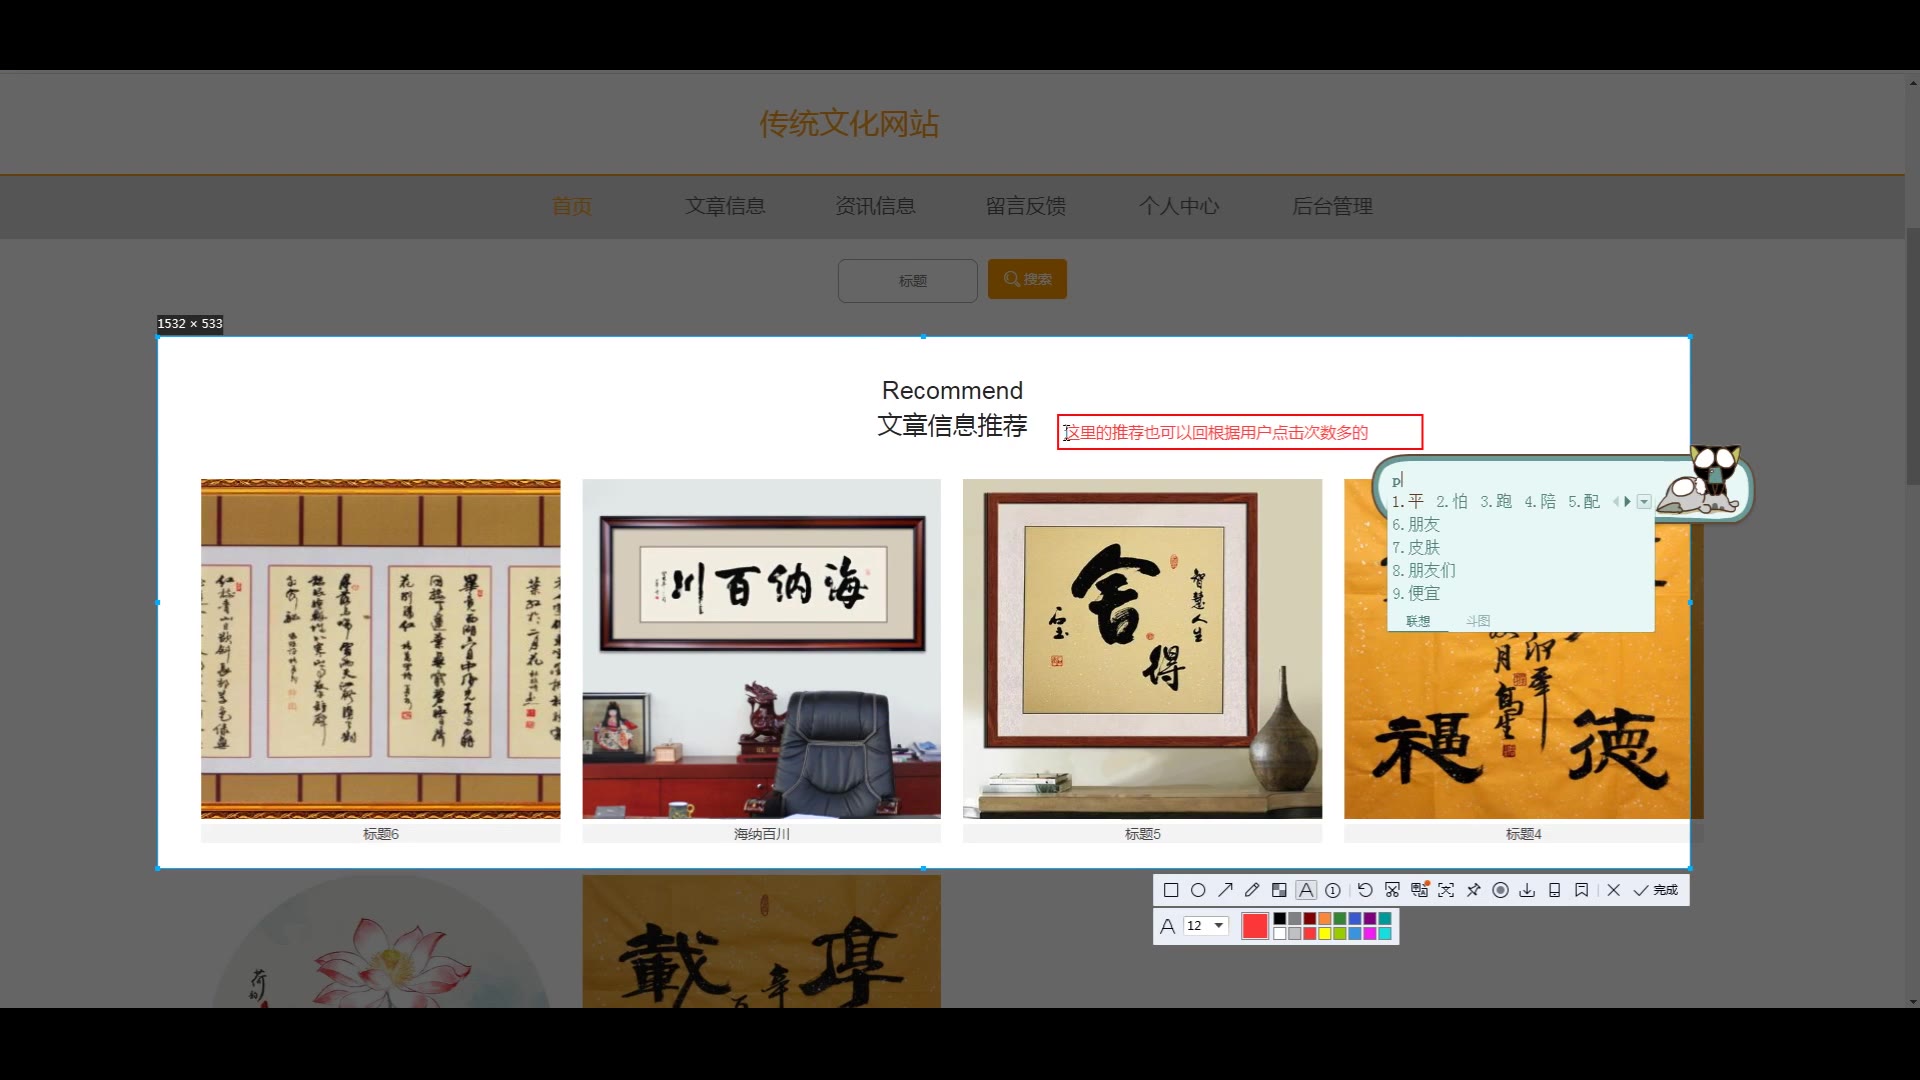This screenshot has height=1080, width=1920.
Task: Open the 文章信息 navigation tab
Action: coord(725,206)
